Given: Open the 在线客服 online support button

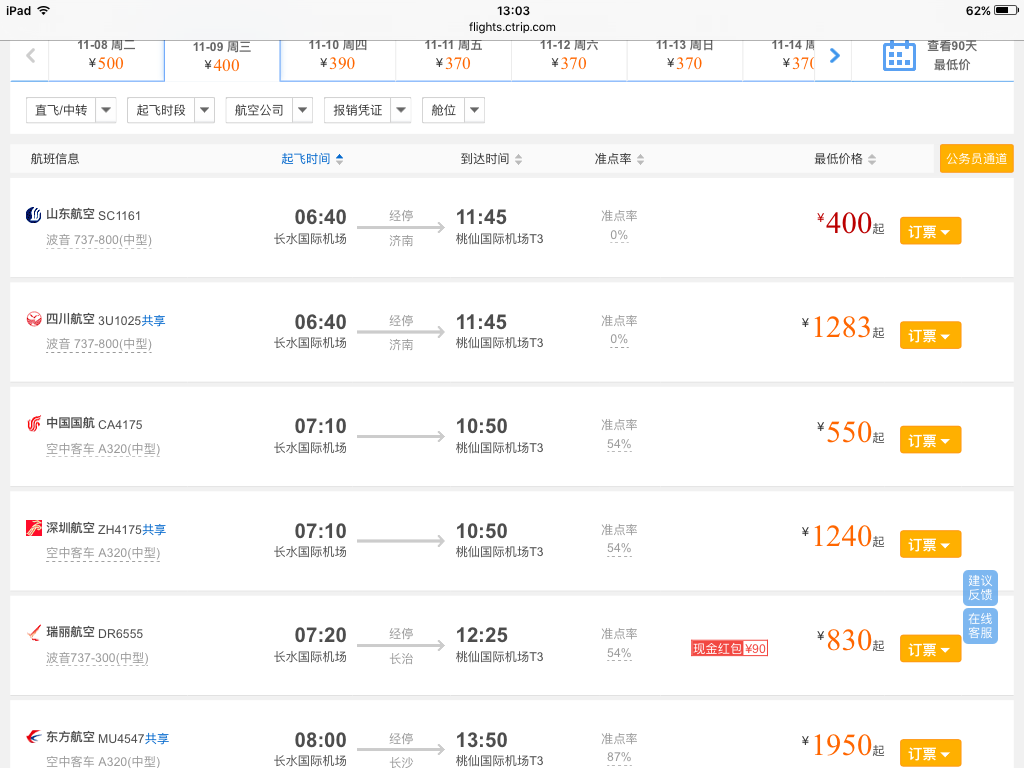Looking at the screenshot, I should pyautogui.click(x=980, y=626).
